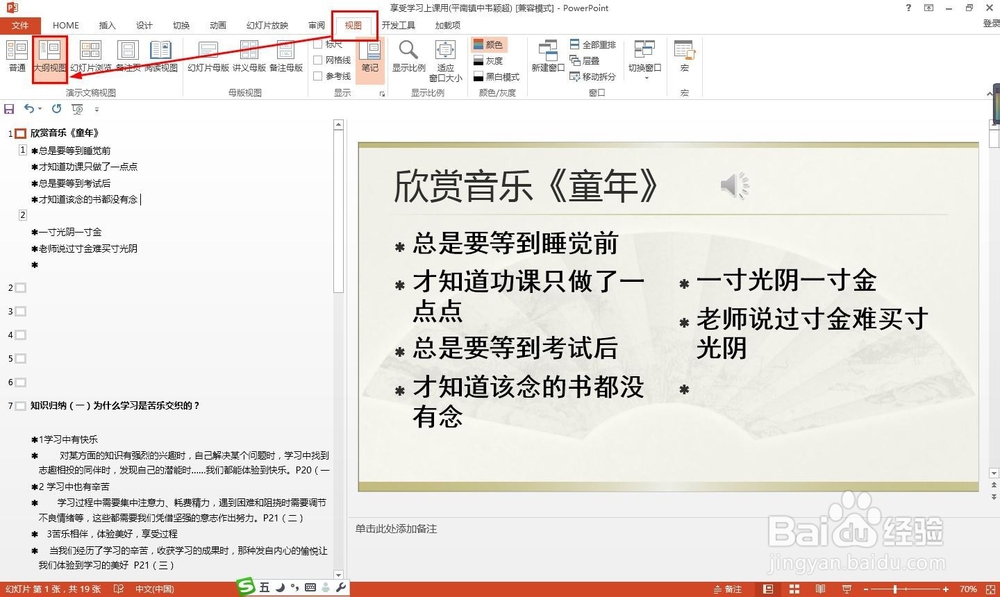Click the zoom slider handle

pyautogui.click(x=896, y=589)
